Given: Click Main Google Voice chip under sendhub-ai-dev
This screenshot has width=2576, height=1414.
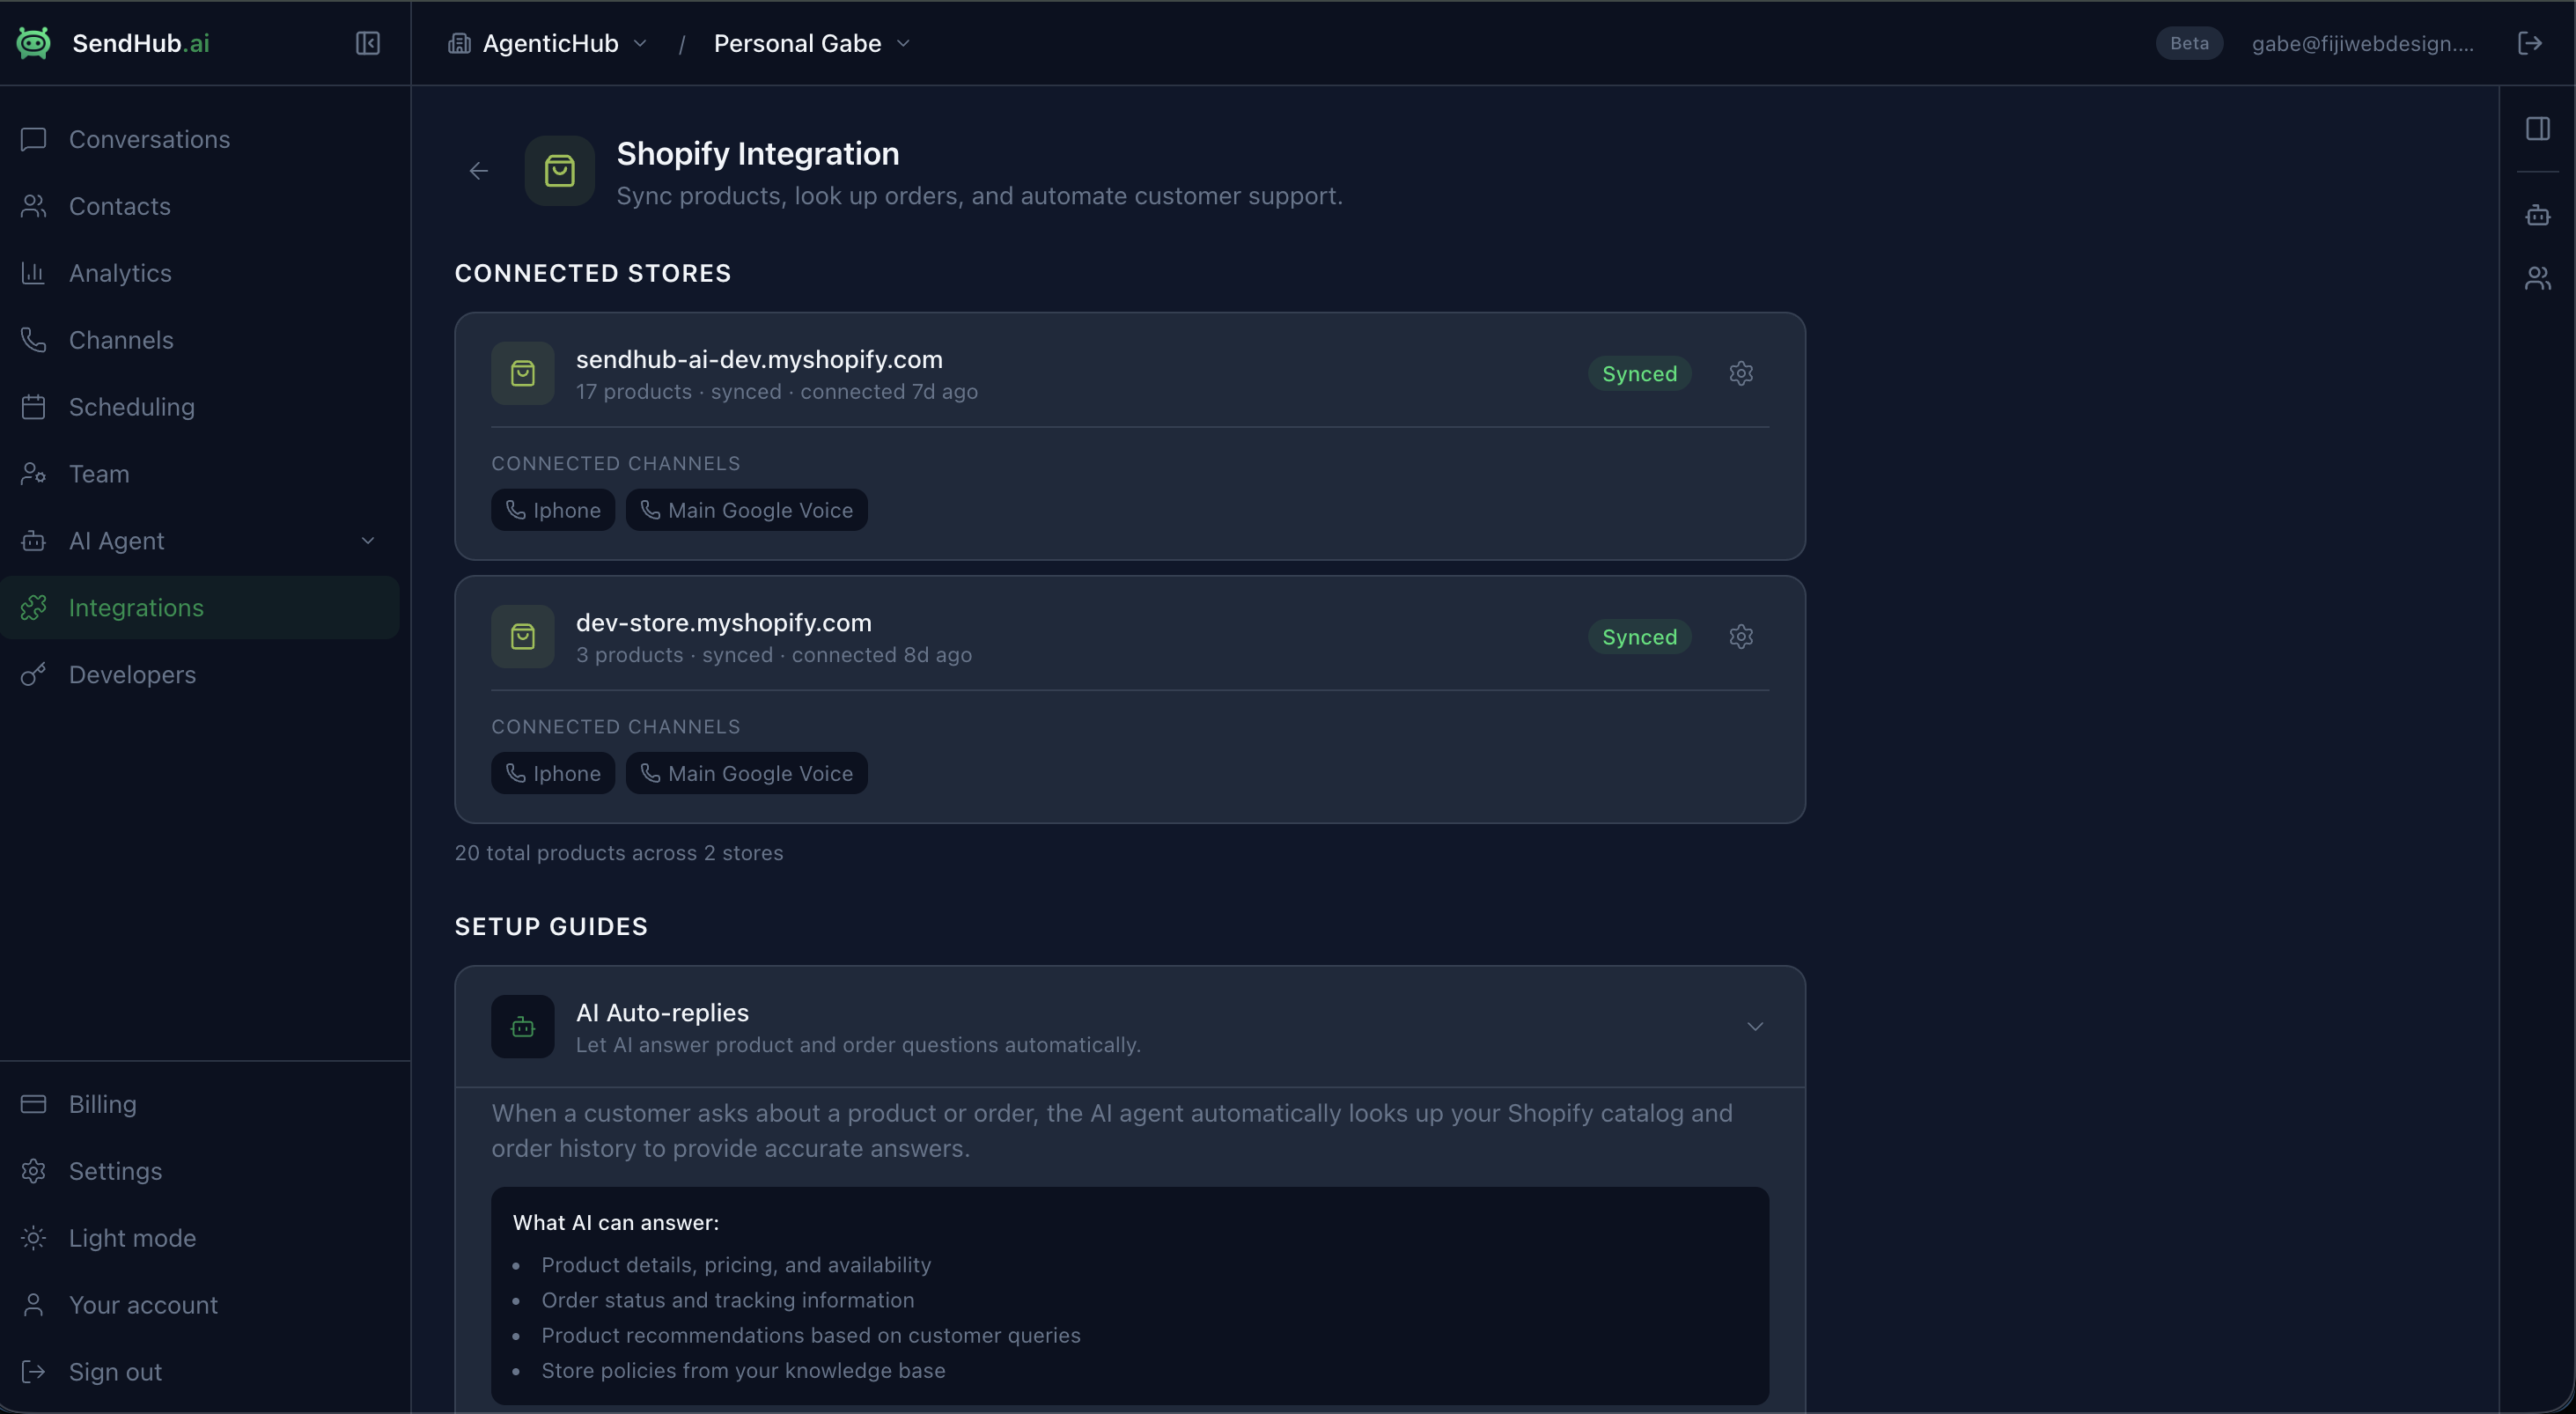Looking at the screenshot, I should pos(747,510).
